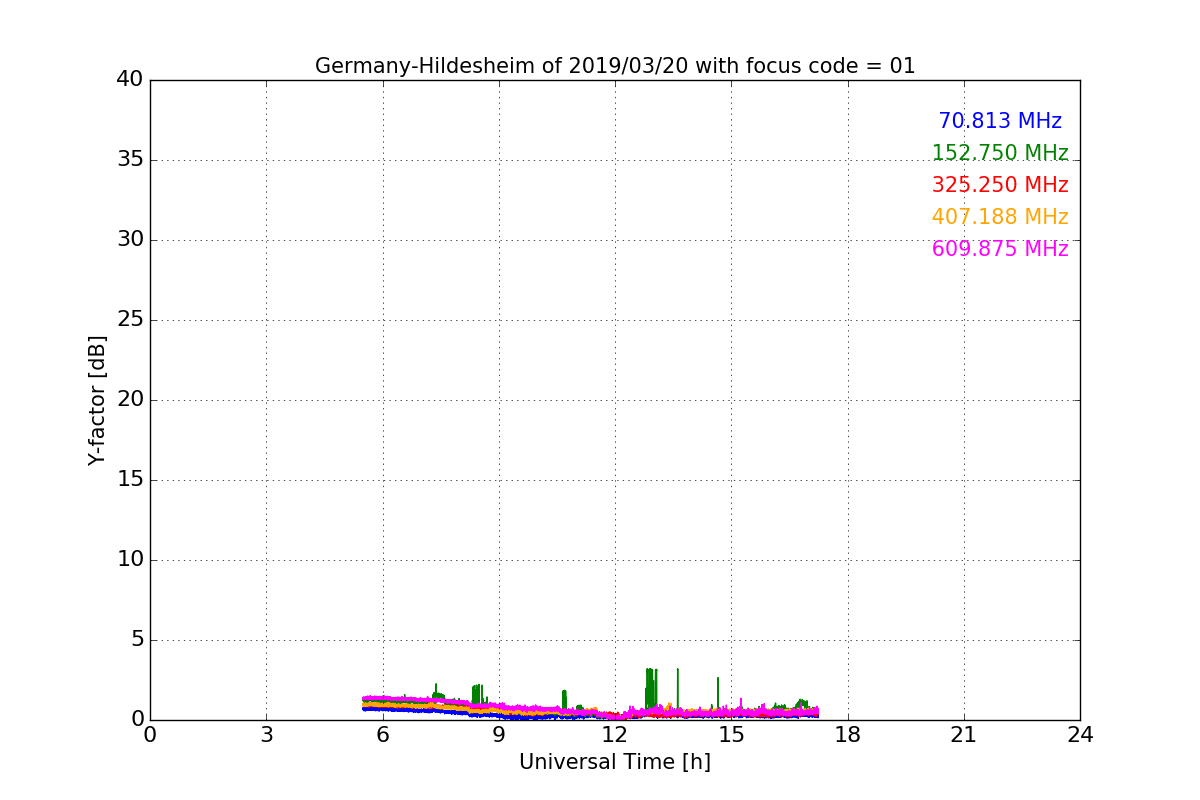Click the y-axis tick label 40
This screenshot has height=800, width=1200.
[130, 79]
